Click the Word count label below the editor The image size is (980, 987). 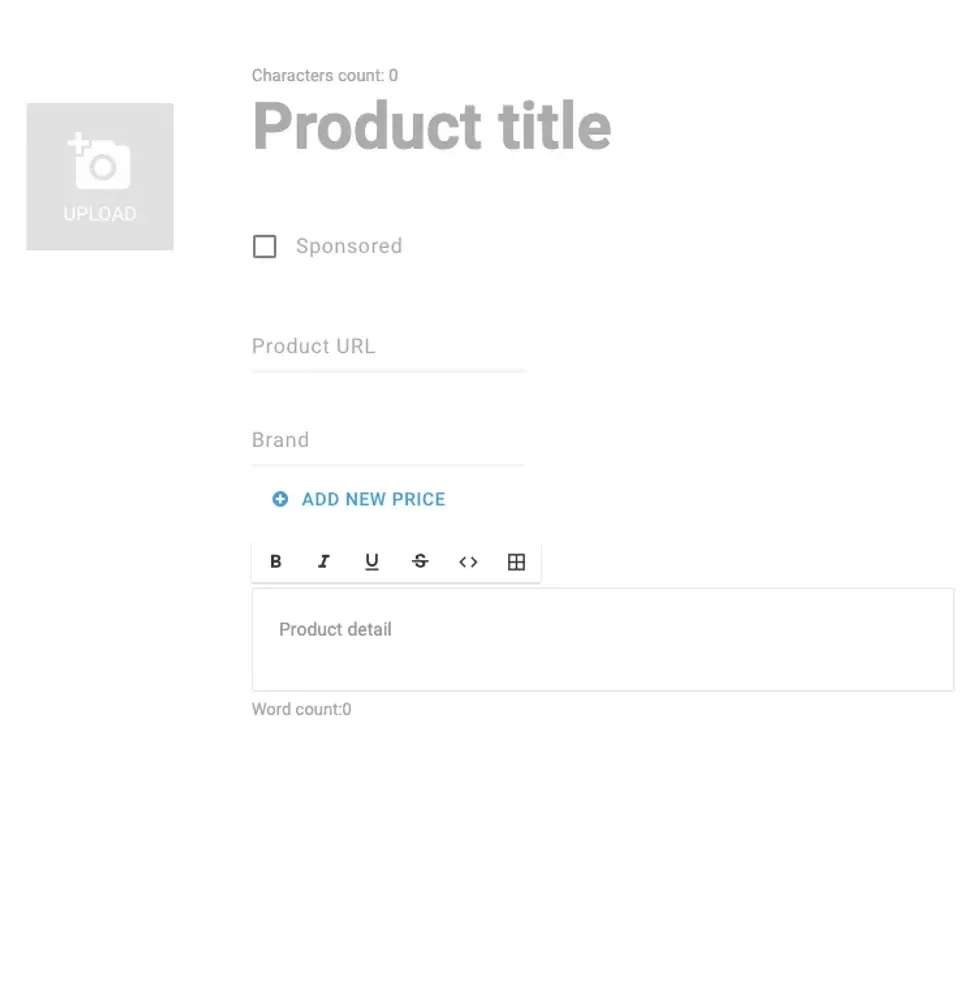pyautogui.click(x=301, y=709)
